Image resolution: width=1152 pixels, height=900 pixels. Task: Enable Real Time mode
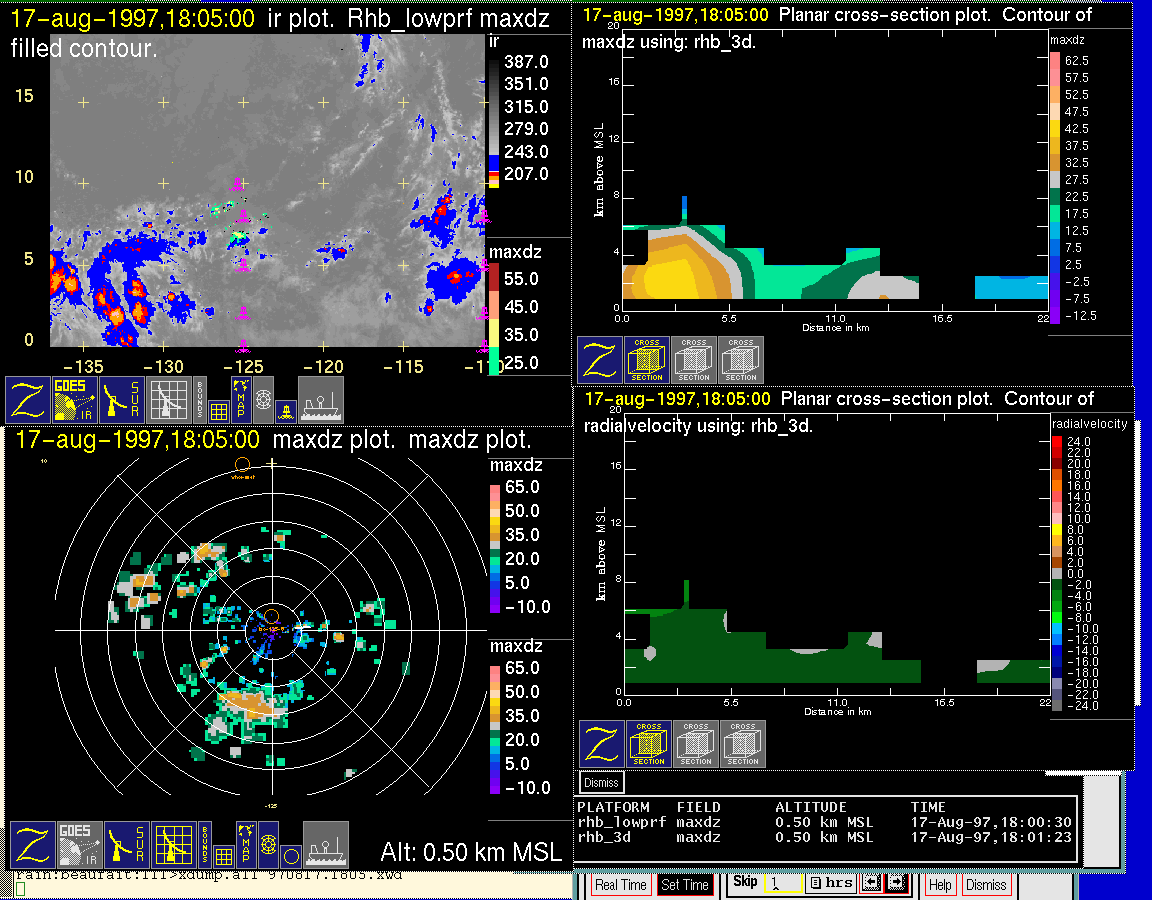pos(621,885)
